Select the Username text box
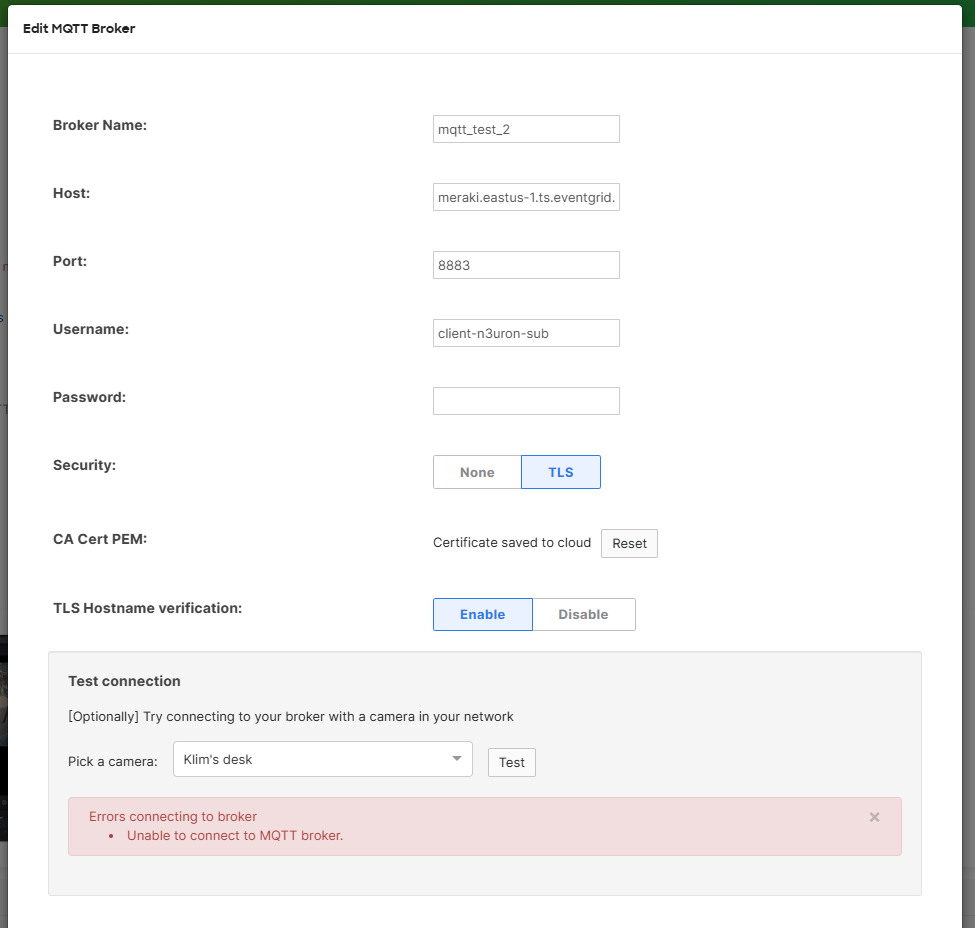Viewport: 975px width, 928px height. (x=526, y=333)
